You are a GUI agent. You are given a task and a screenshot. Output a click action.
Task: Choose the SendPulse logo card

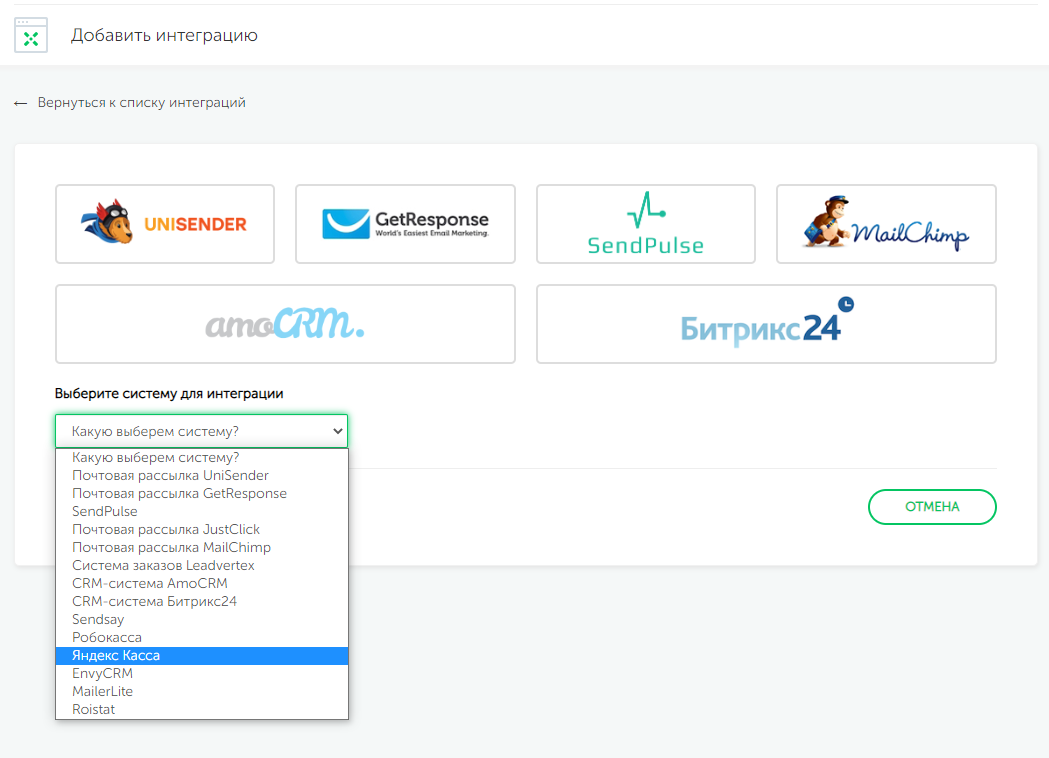(x=645, y=224)
